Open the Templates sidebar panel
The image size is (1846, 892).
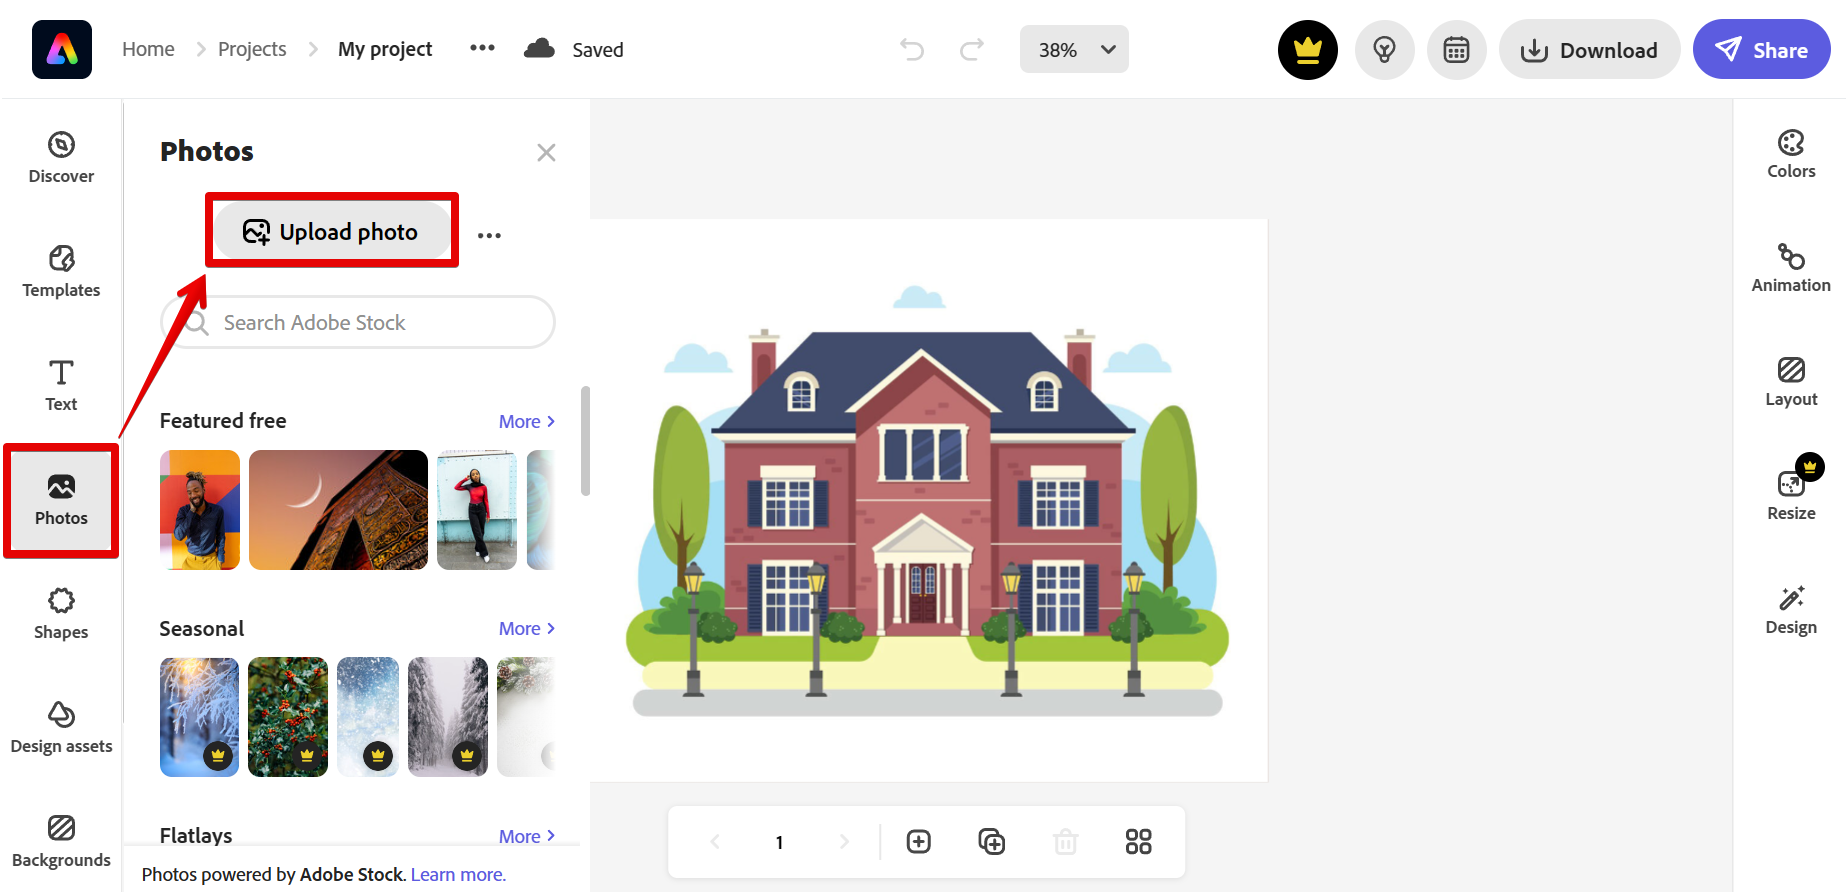pyautogui.click(x=61, y=272)
